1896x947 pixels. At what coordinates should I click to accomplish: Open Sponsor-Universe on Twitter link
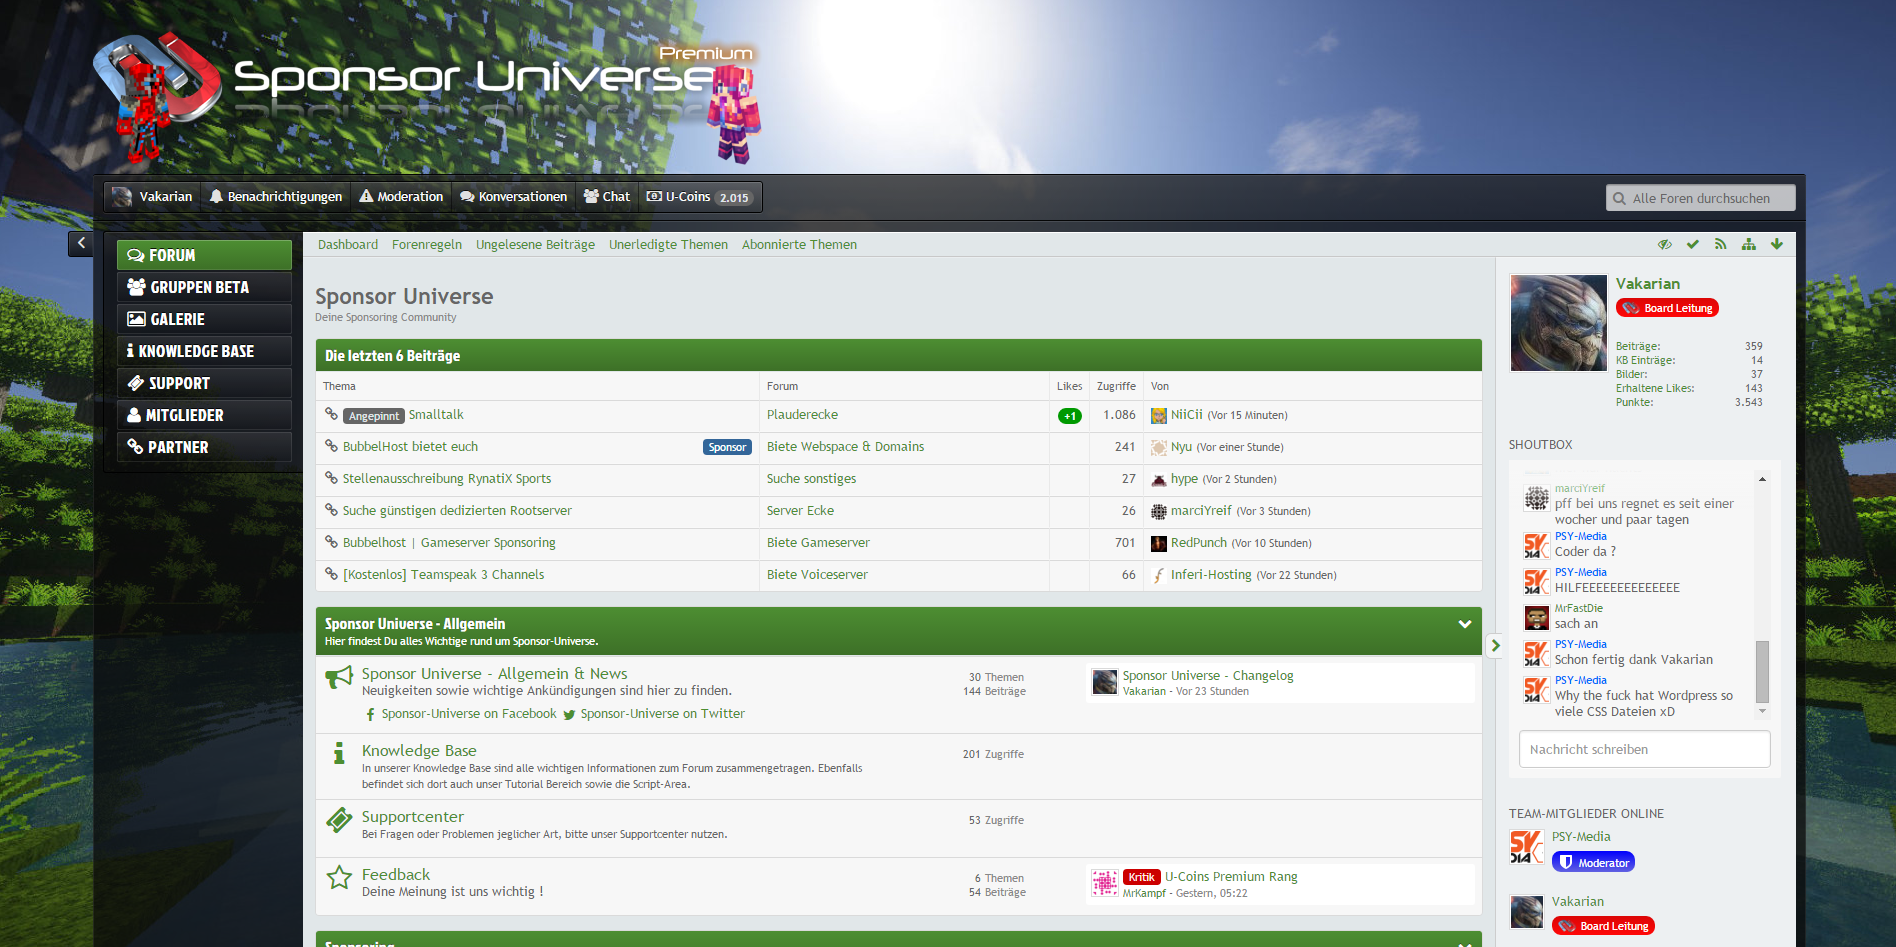coord(662,714)
